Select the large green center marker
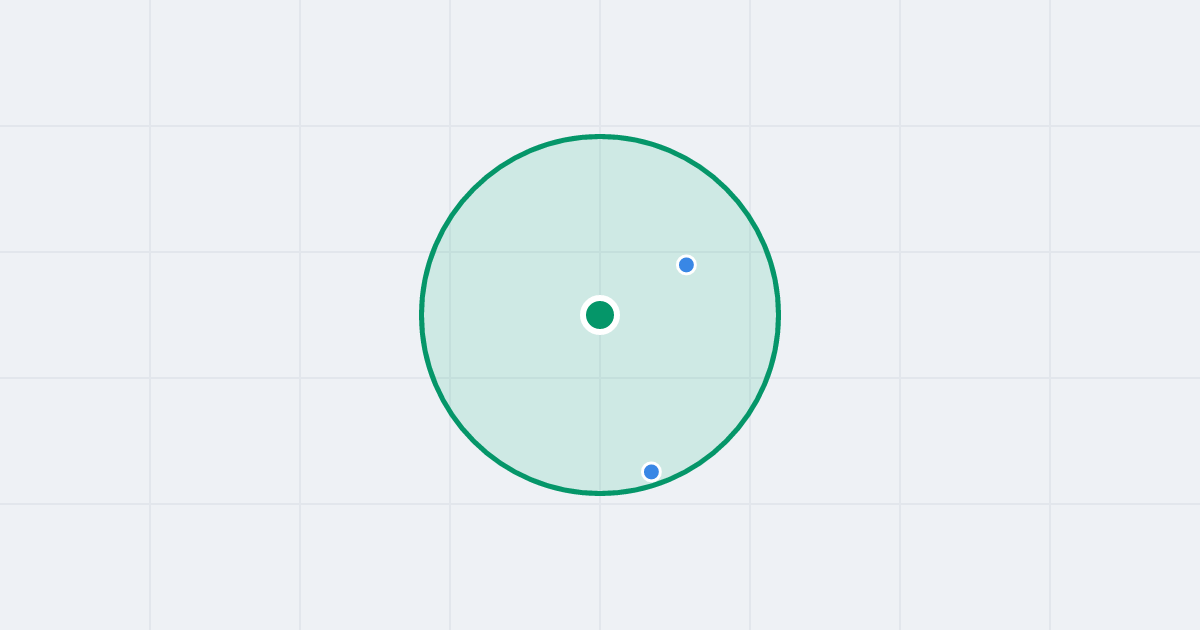The width and height of the screenshot is (1200, 630). 600,315
